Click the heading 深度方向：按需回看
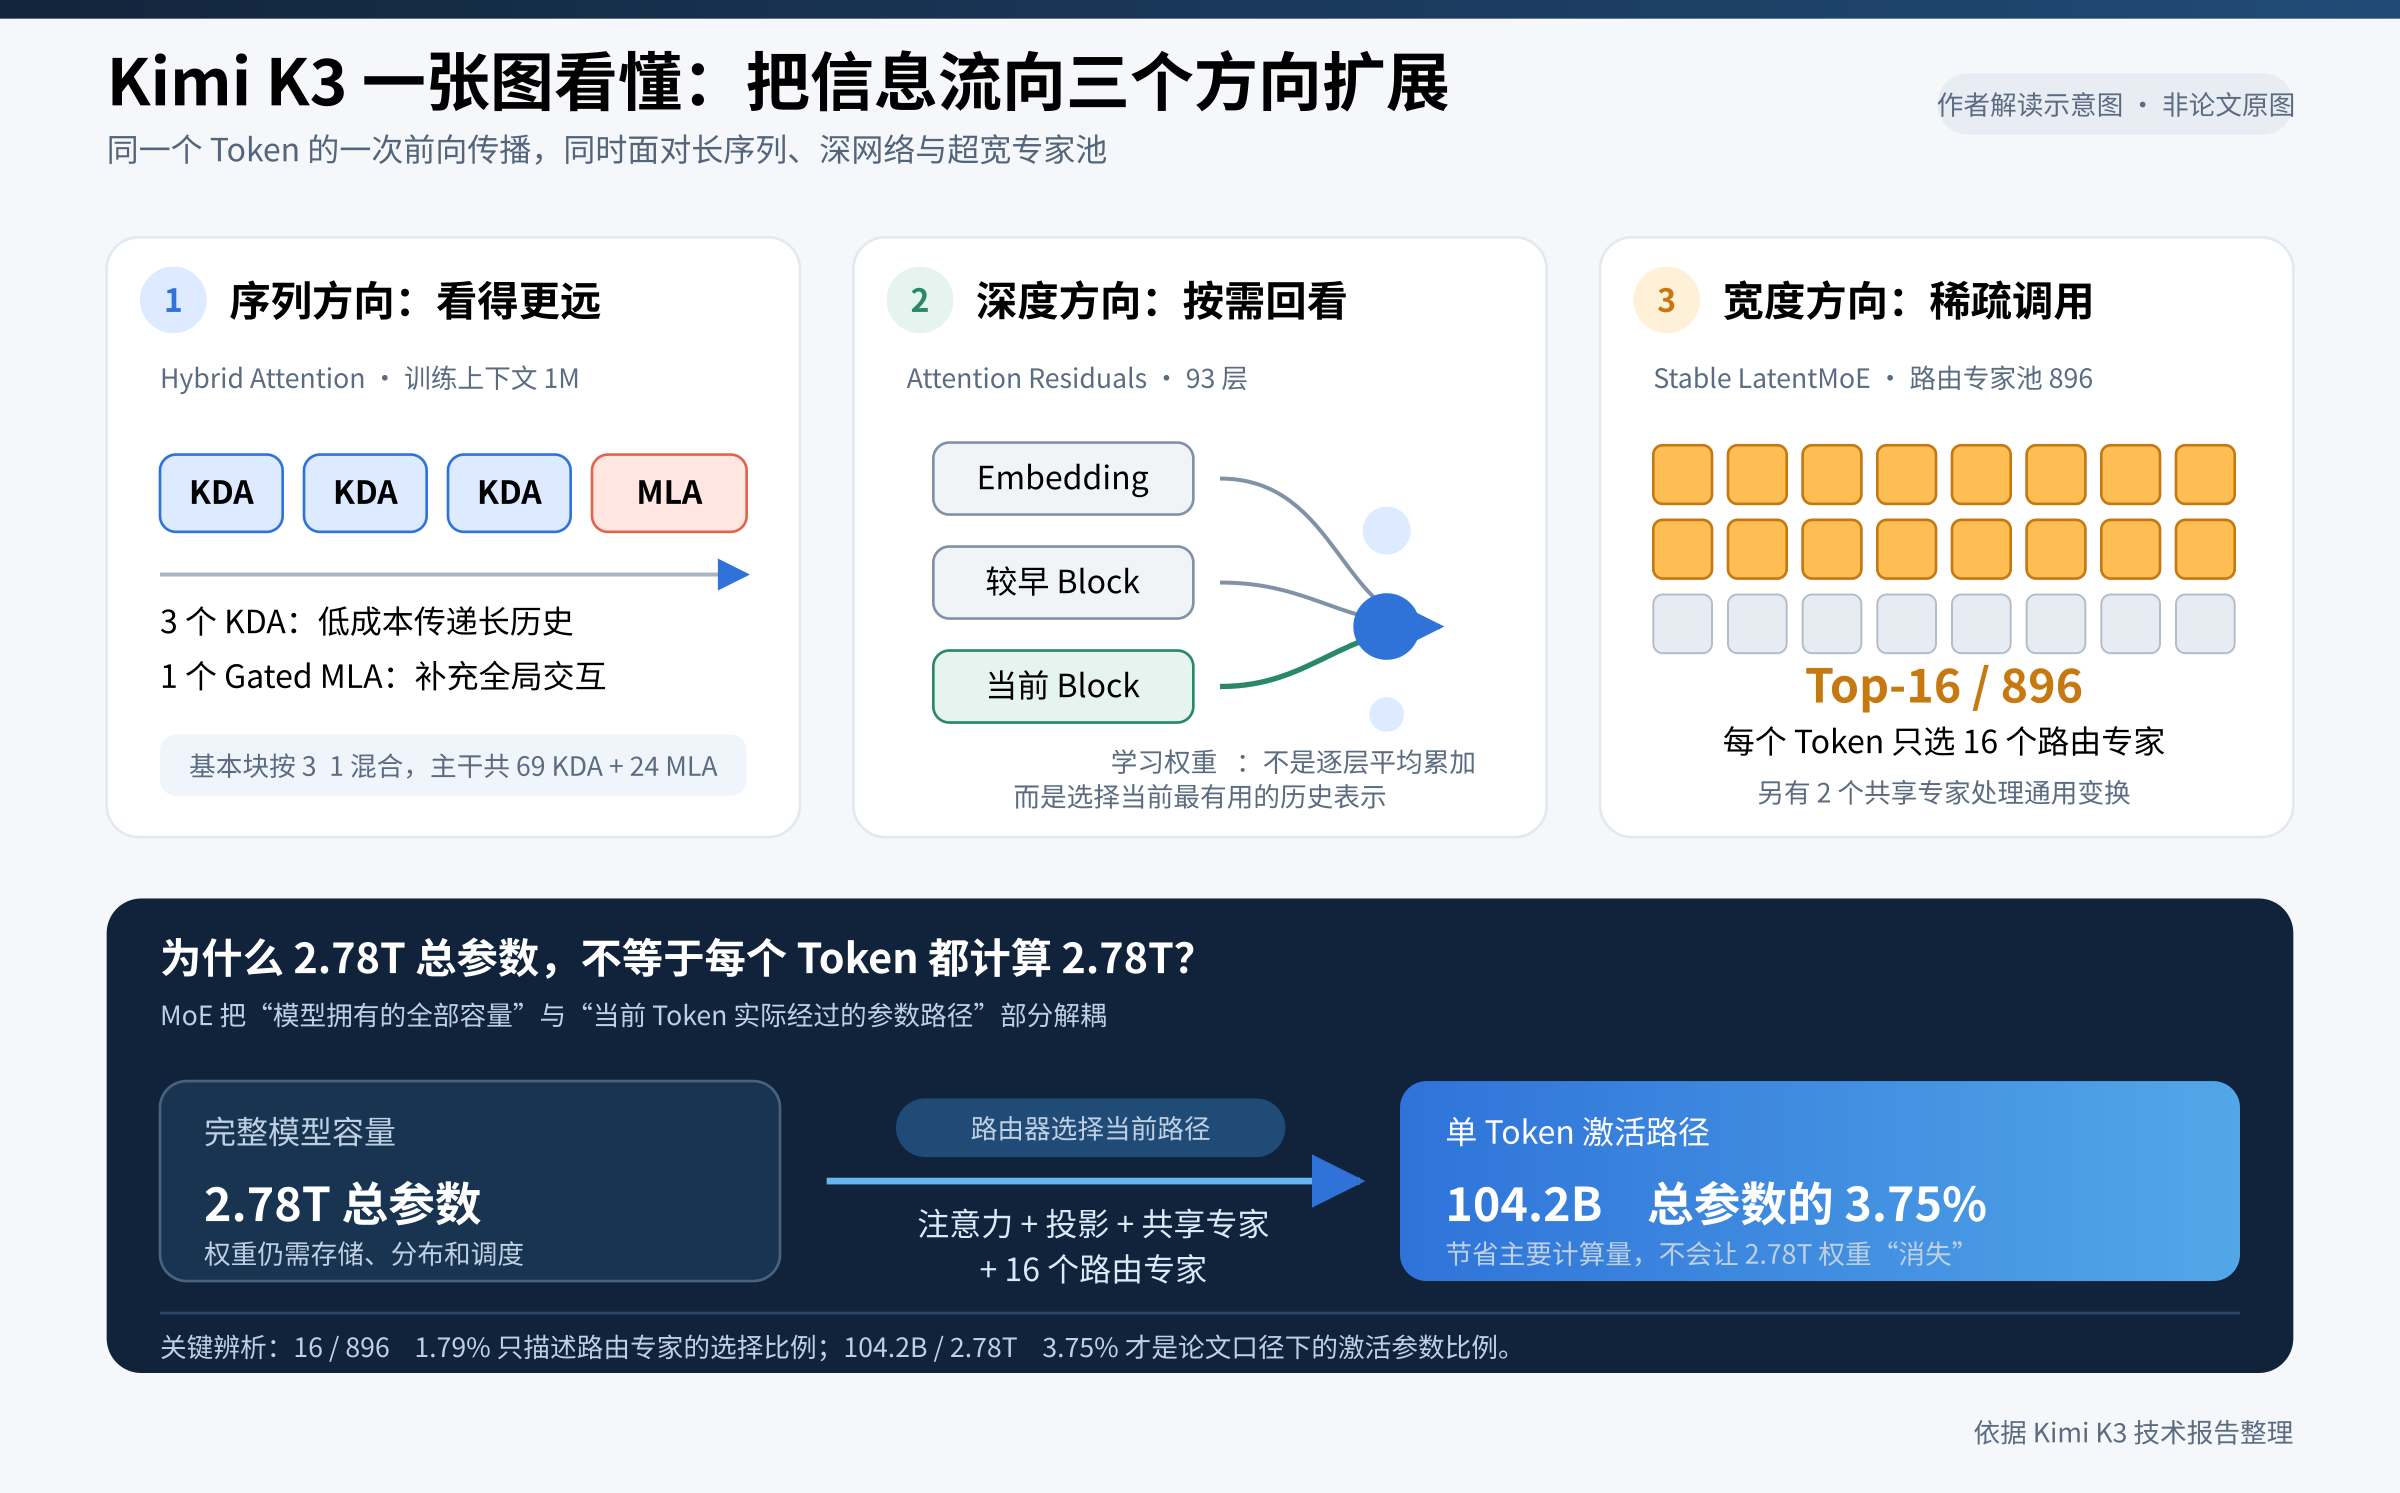Viewport: 2400px width, 1493px height. [x=1161, y=301]
